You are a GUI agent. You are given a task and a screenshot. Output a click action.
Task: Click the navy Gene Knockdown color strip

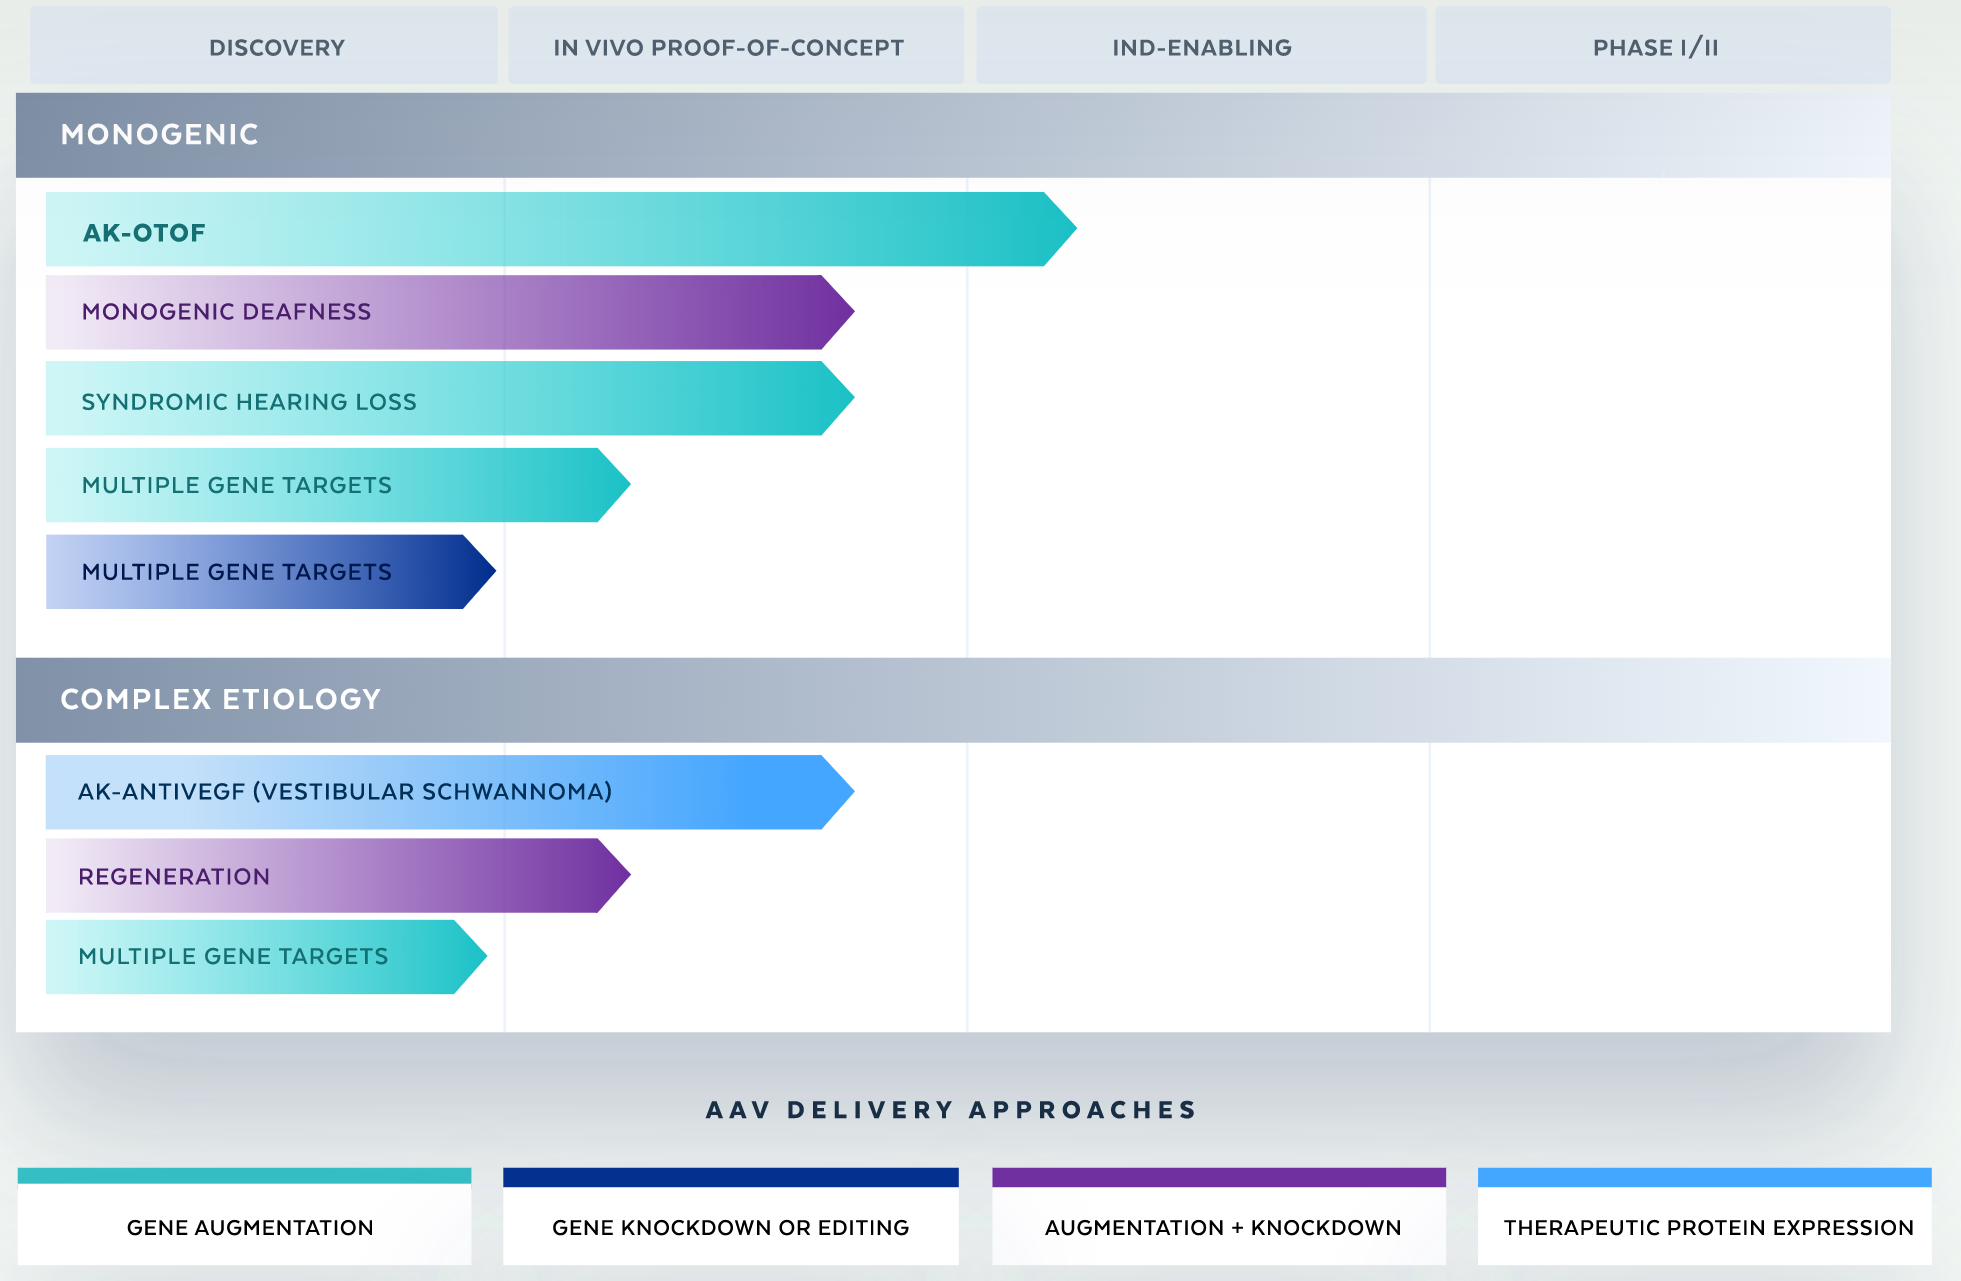click(x=730, y=1177)
